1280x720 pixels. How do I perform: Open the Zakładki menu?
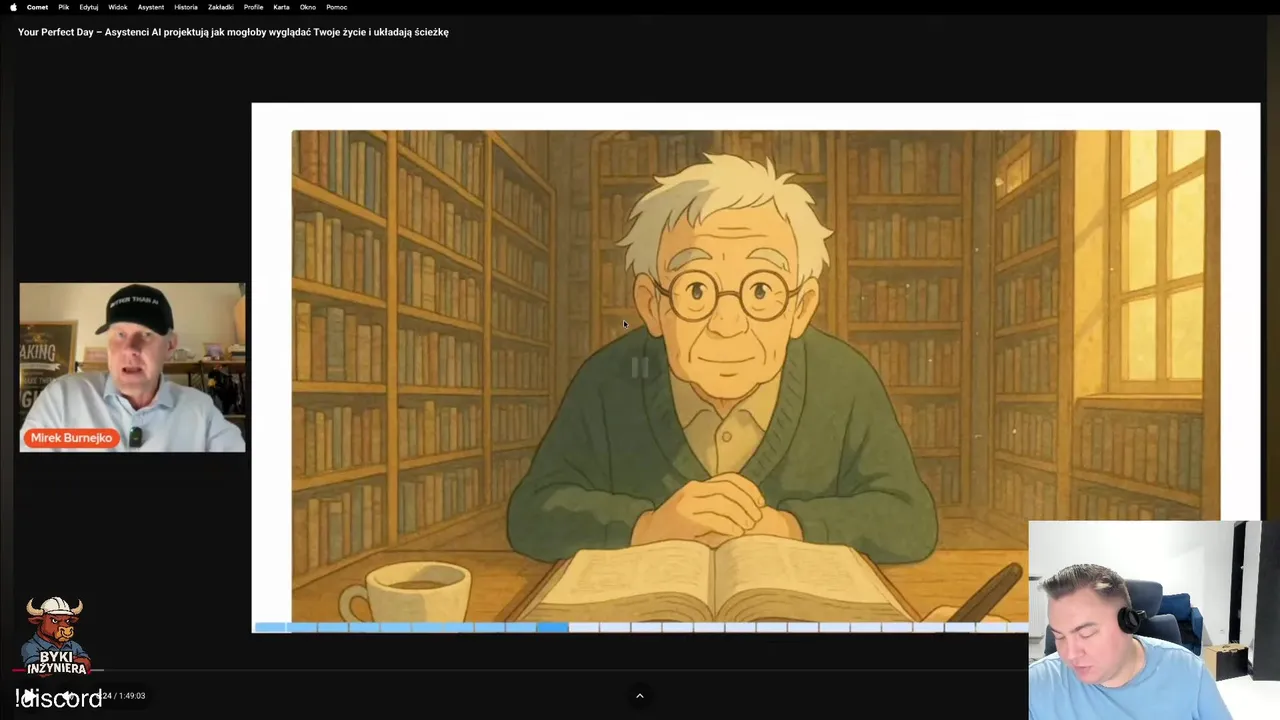pos(221,7)
